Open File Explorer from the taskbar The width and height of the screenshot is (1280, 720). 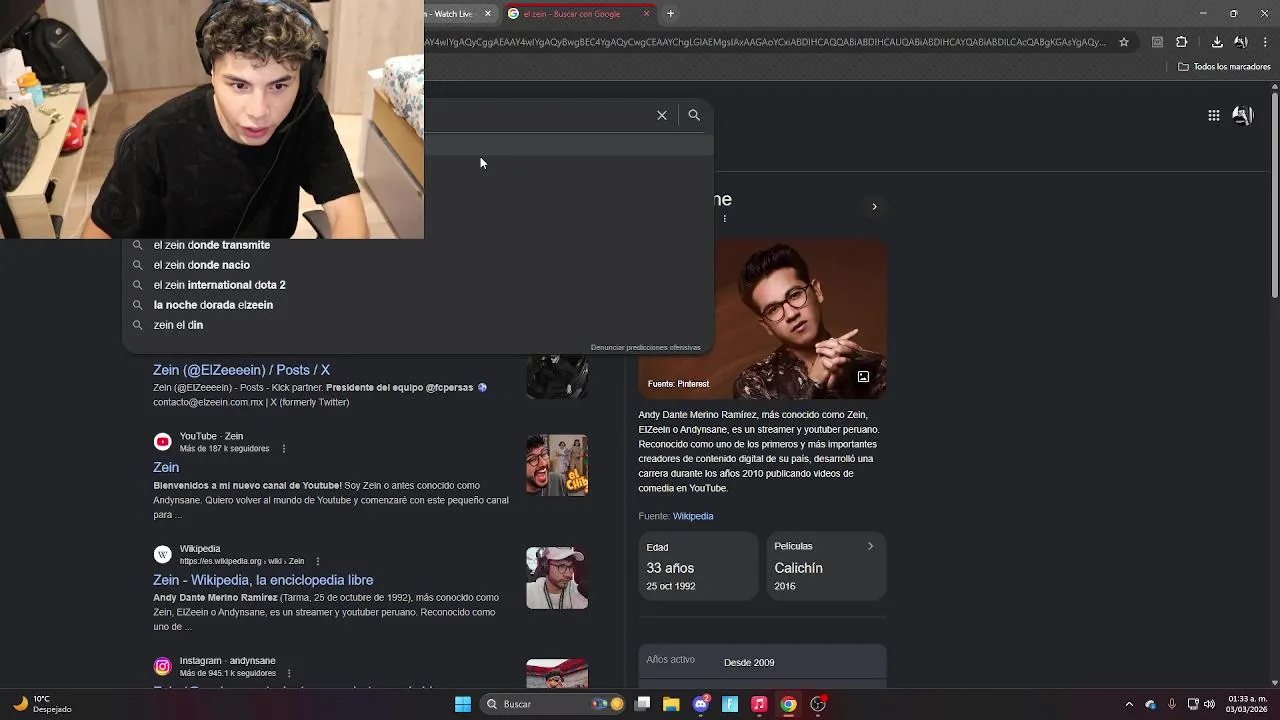671,704
